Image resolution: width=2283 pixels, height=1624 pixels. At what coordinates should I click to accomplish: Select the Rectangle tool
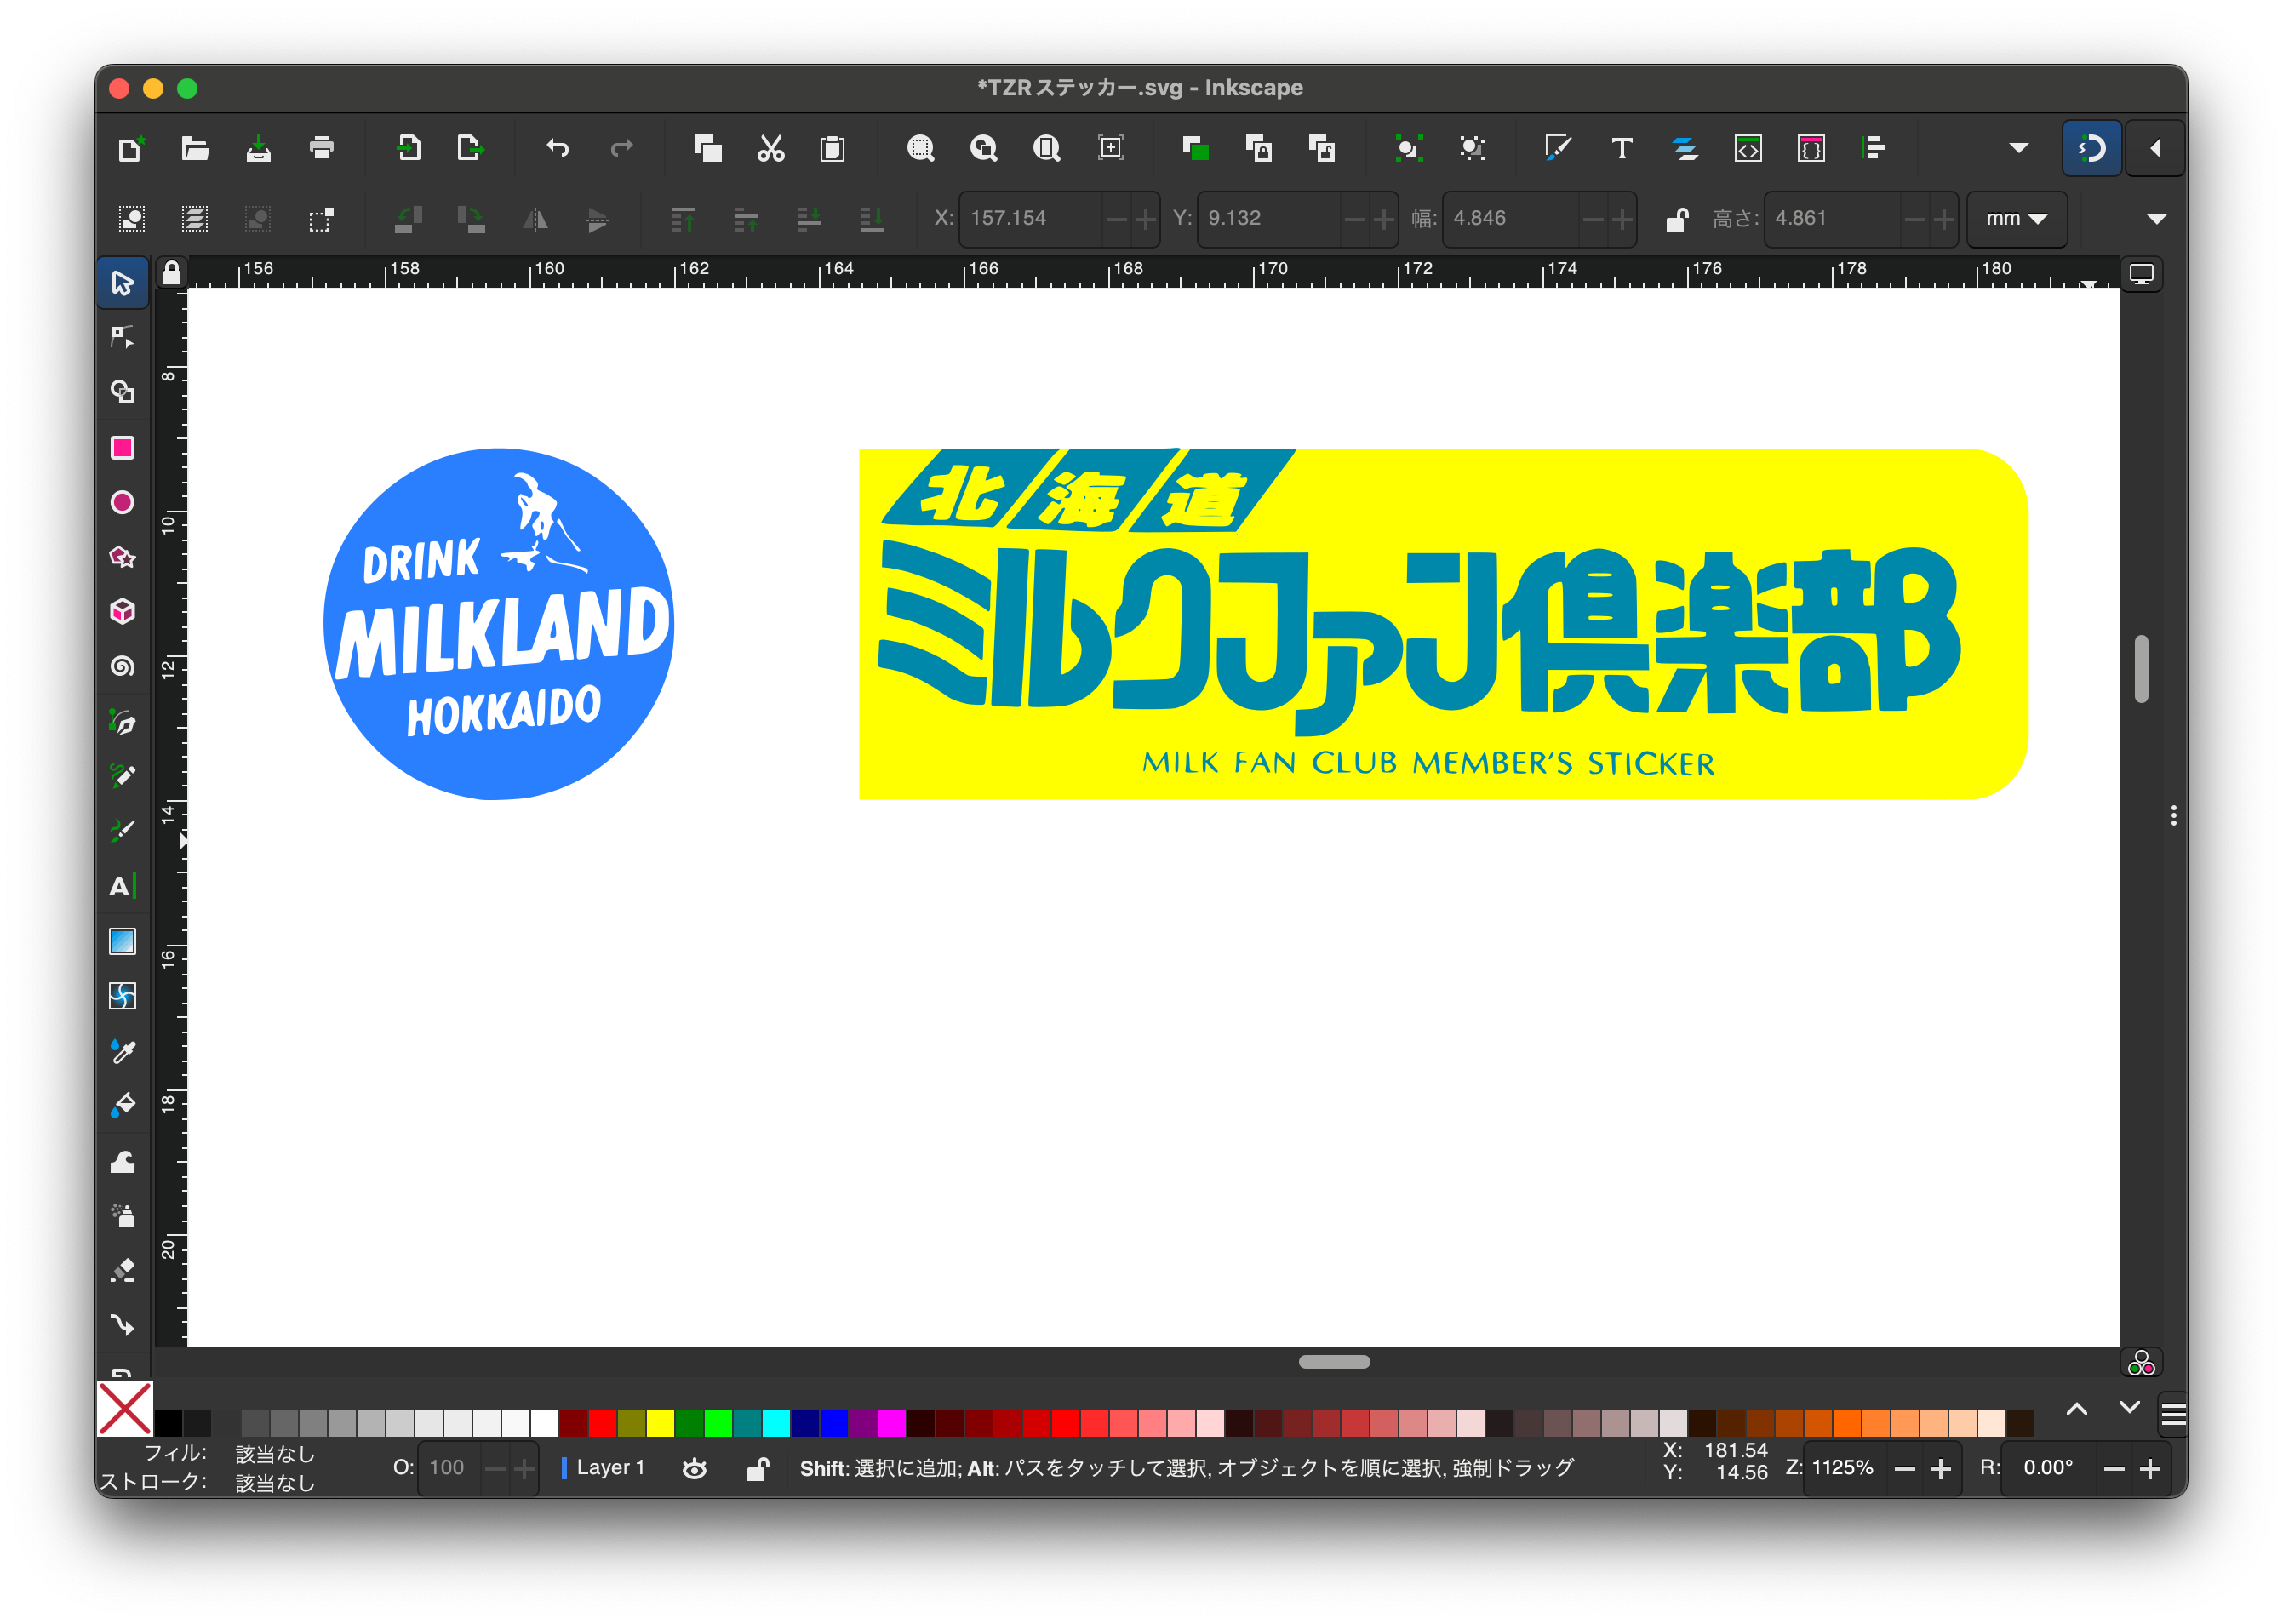click(123, 447)
